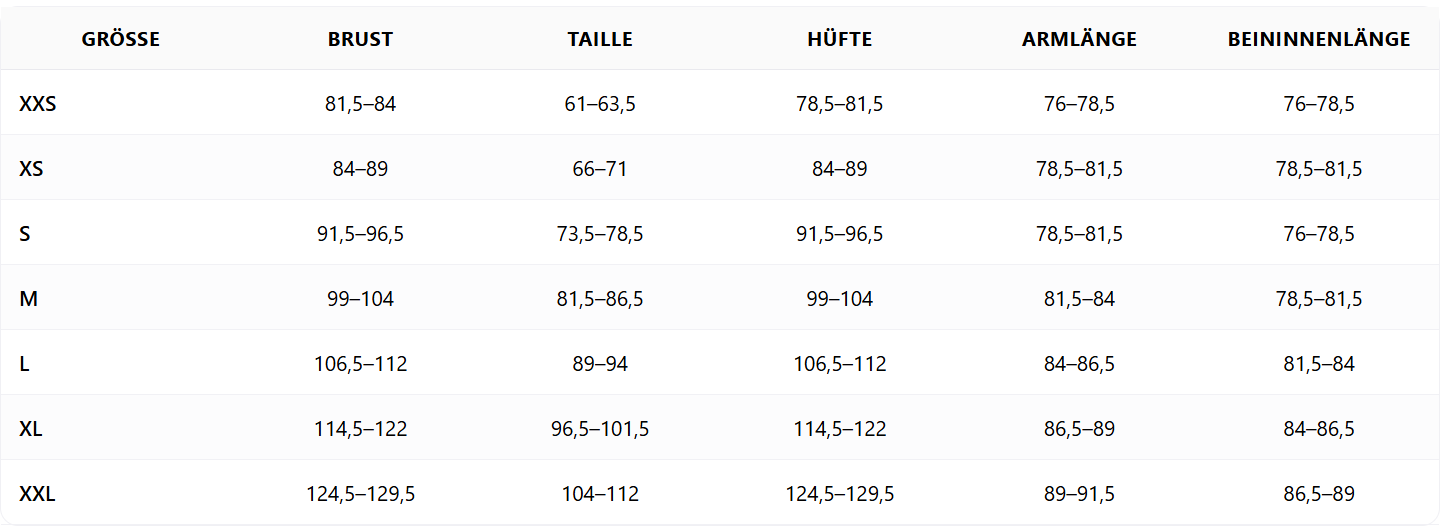This screenshot has height=529, width=1445.
Task: Select the L size row label
Action: (25, 364)
